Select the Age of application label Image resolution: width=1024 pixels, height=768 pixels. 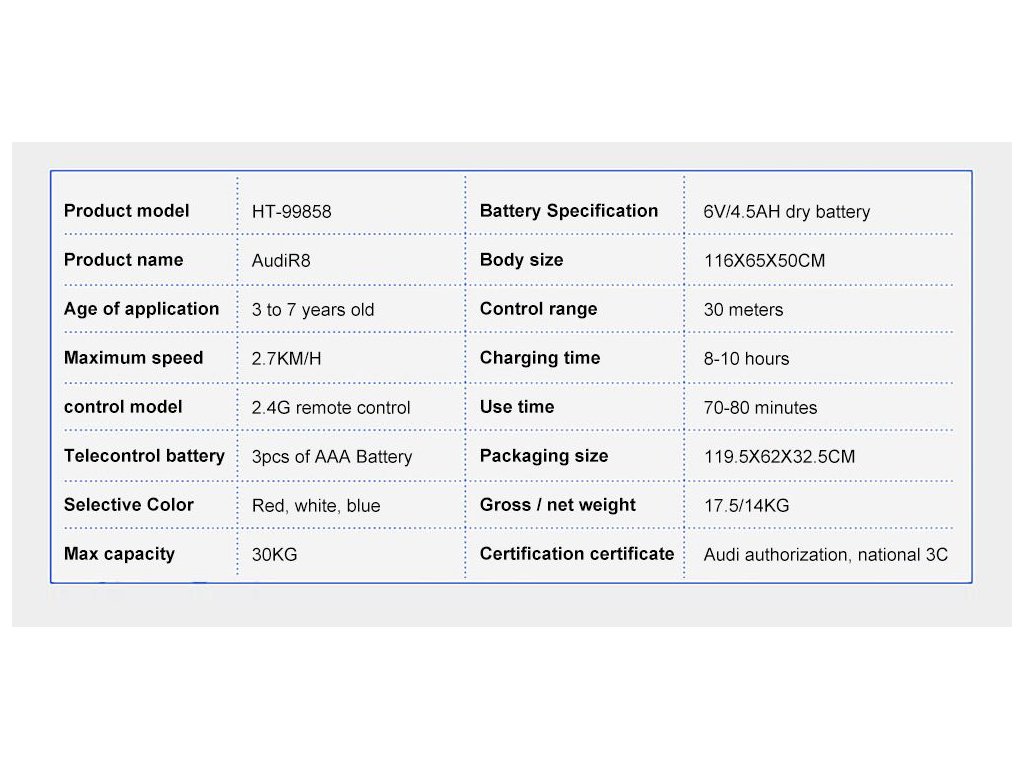[142, 309]
